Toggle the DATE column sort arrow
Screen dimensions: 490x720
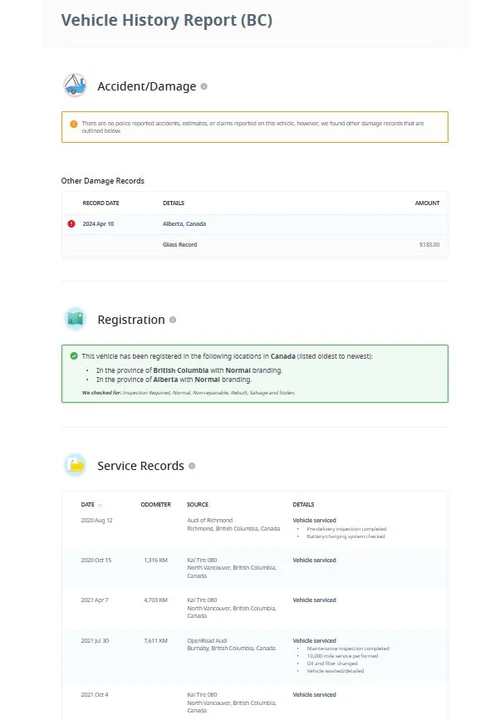click(x=100, y=505)
